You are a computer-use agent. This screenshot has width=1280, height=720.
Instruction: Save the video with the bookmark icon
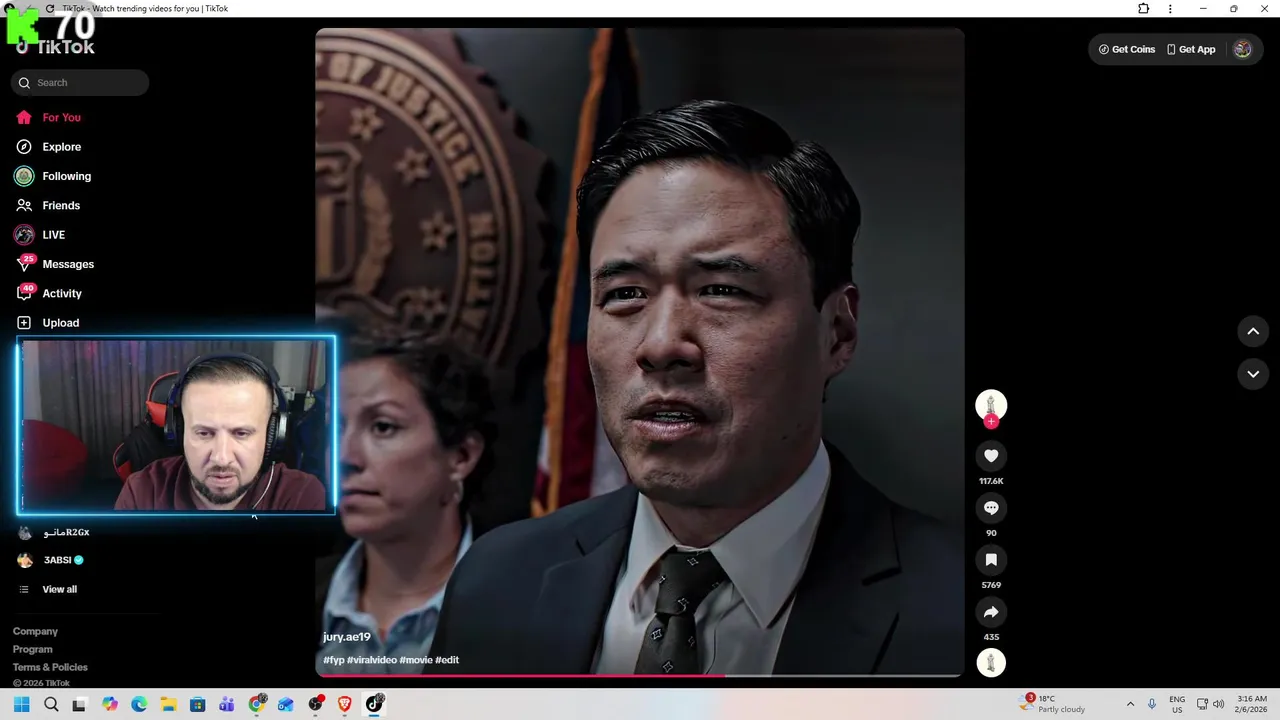click(x=991, y=560)
